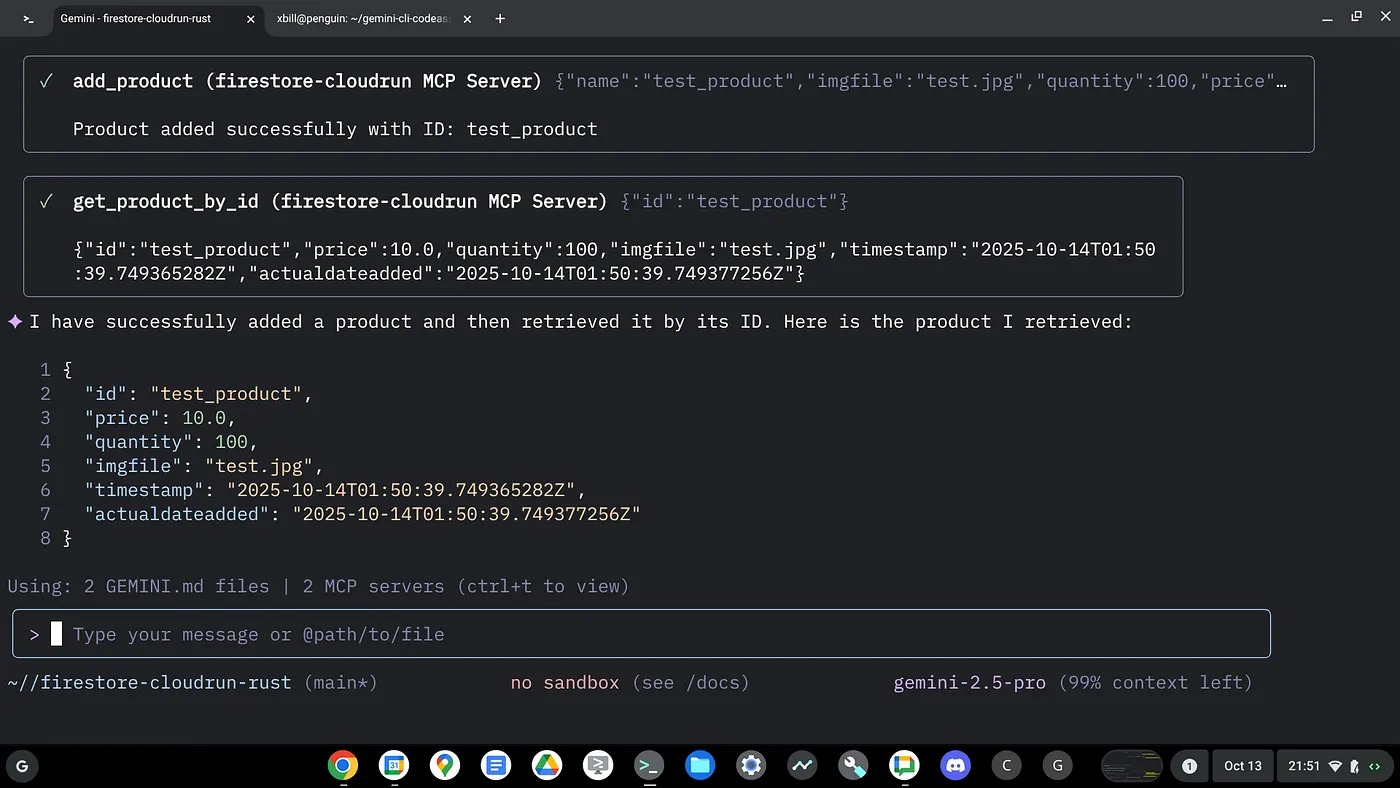Switch to the xbill@penguin terminal tab
This screenshot has height=788, width=1400.
tap(364, 18)
